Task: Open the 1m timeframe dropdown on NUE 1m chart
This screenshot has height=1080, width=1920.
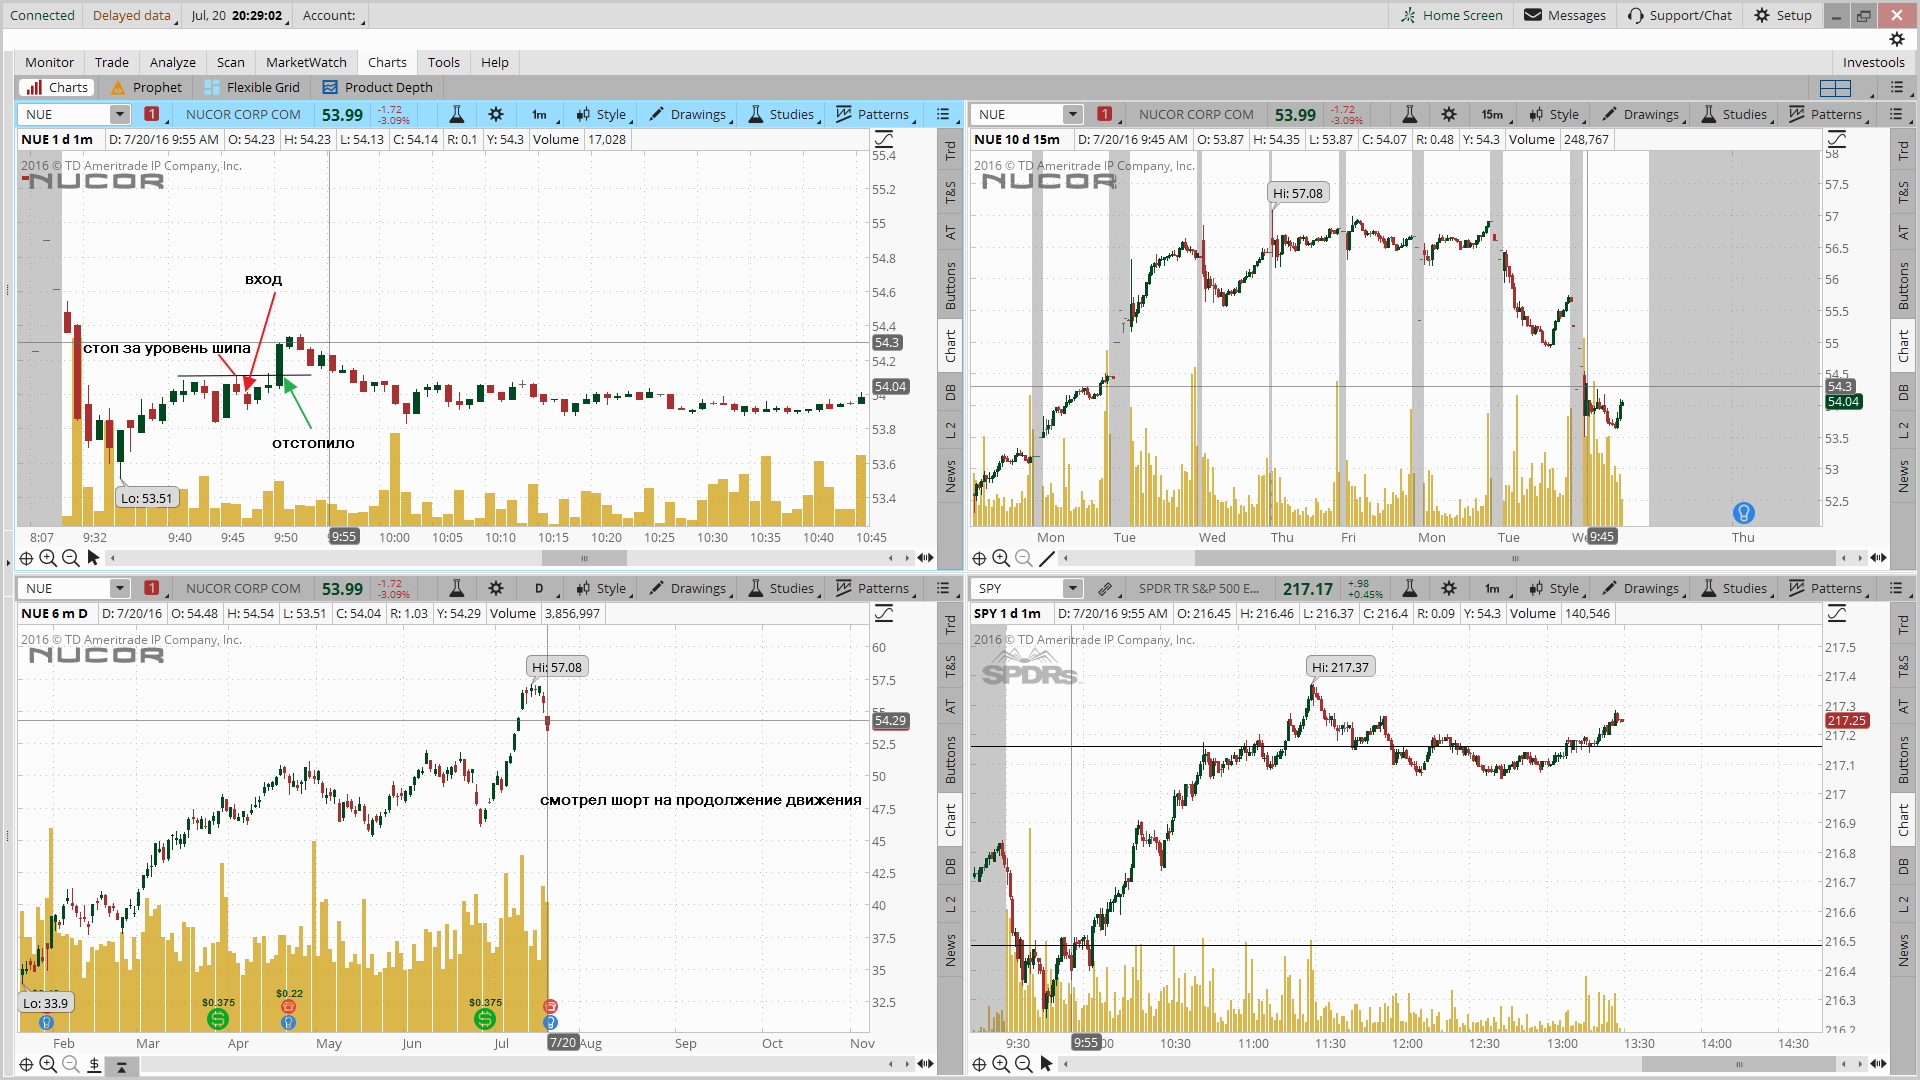Action: coord(543,114)
